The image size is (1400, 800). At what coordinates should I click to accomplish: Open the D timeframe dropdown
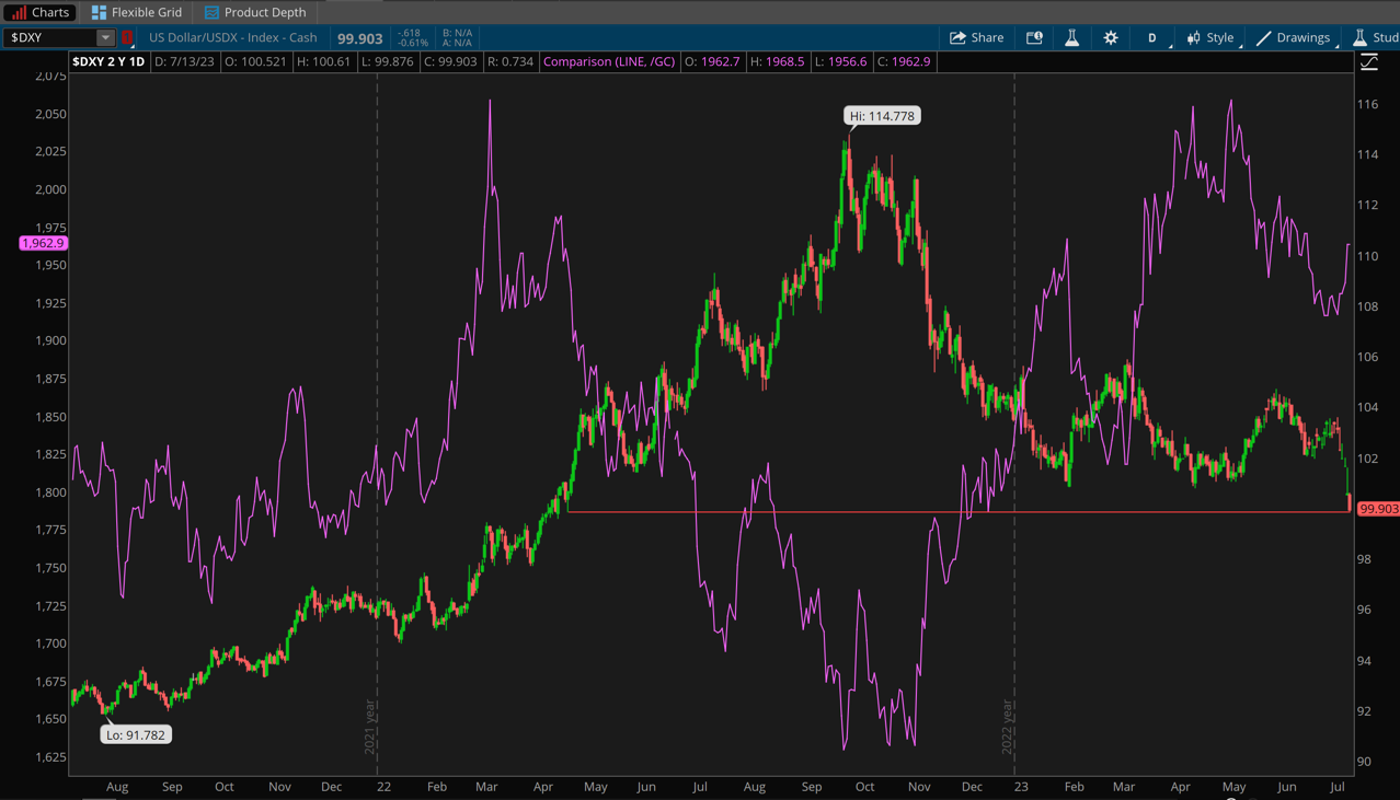click(x=1152, y=38)
